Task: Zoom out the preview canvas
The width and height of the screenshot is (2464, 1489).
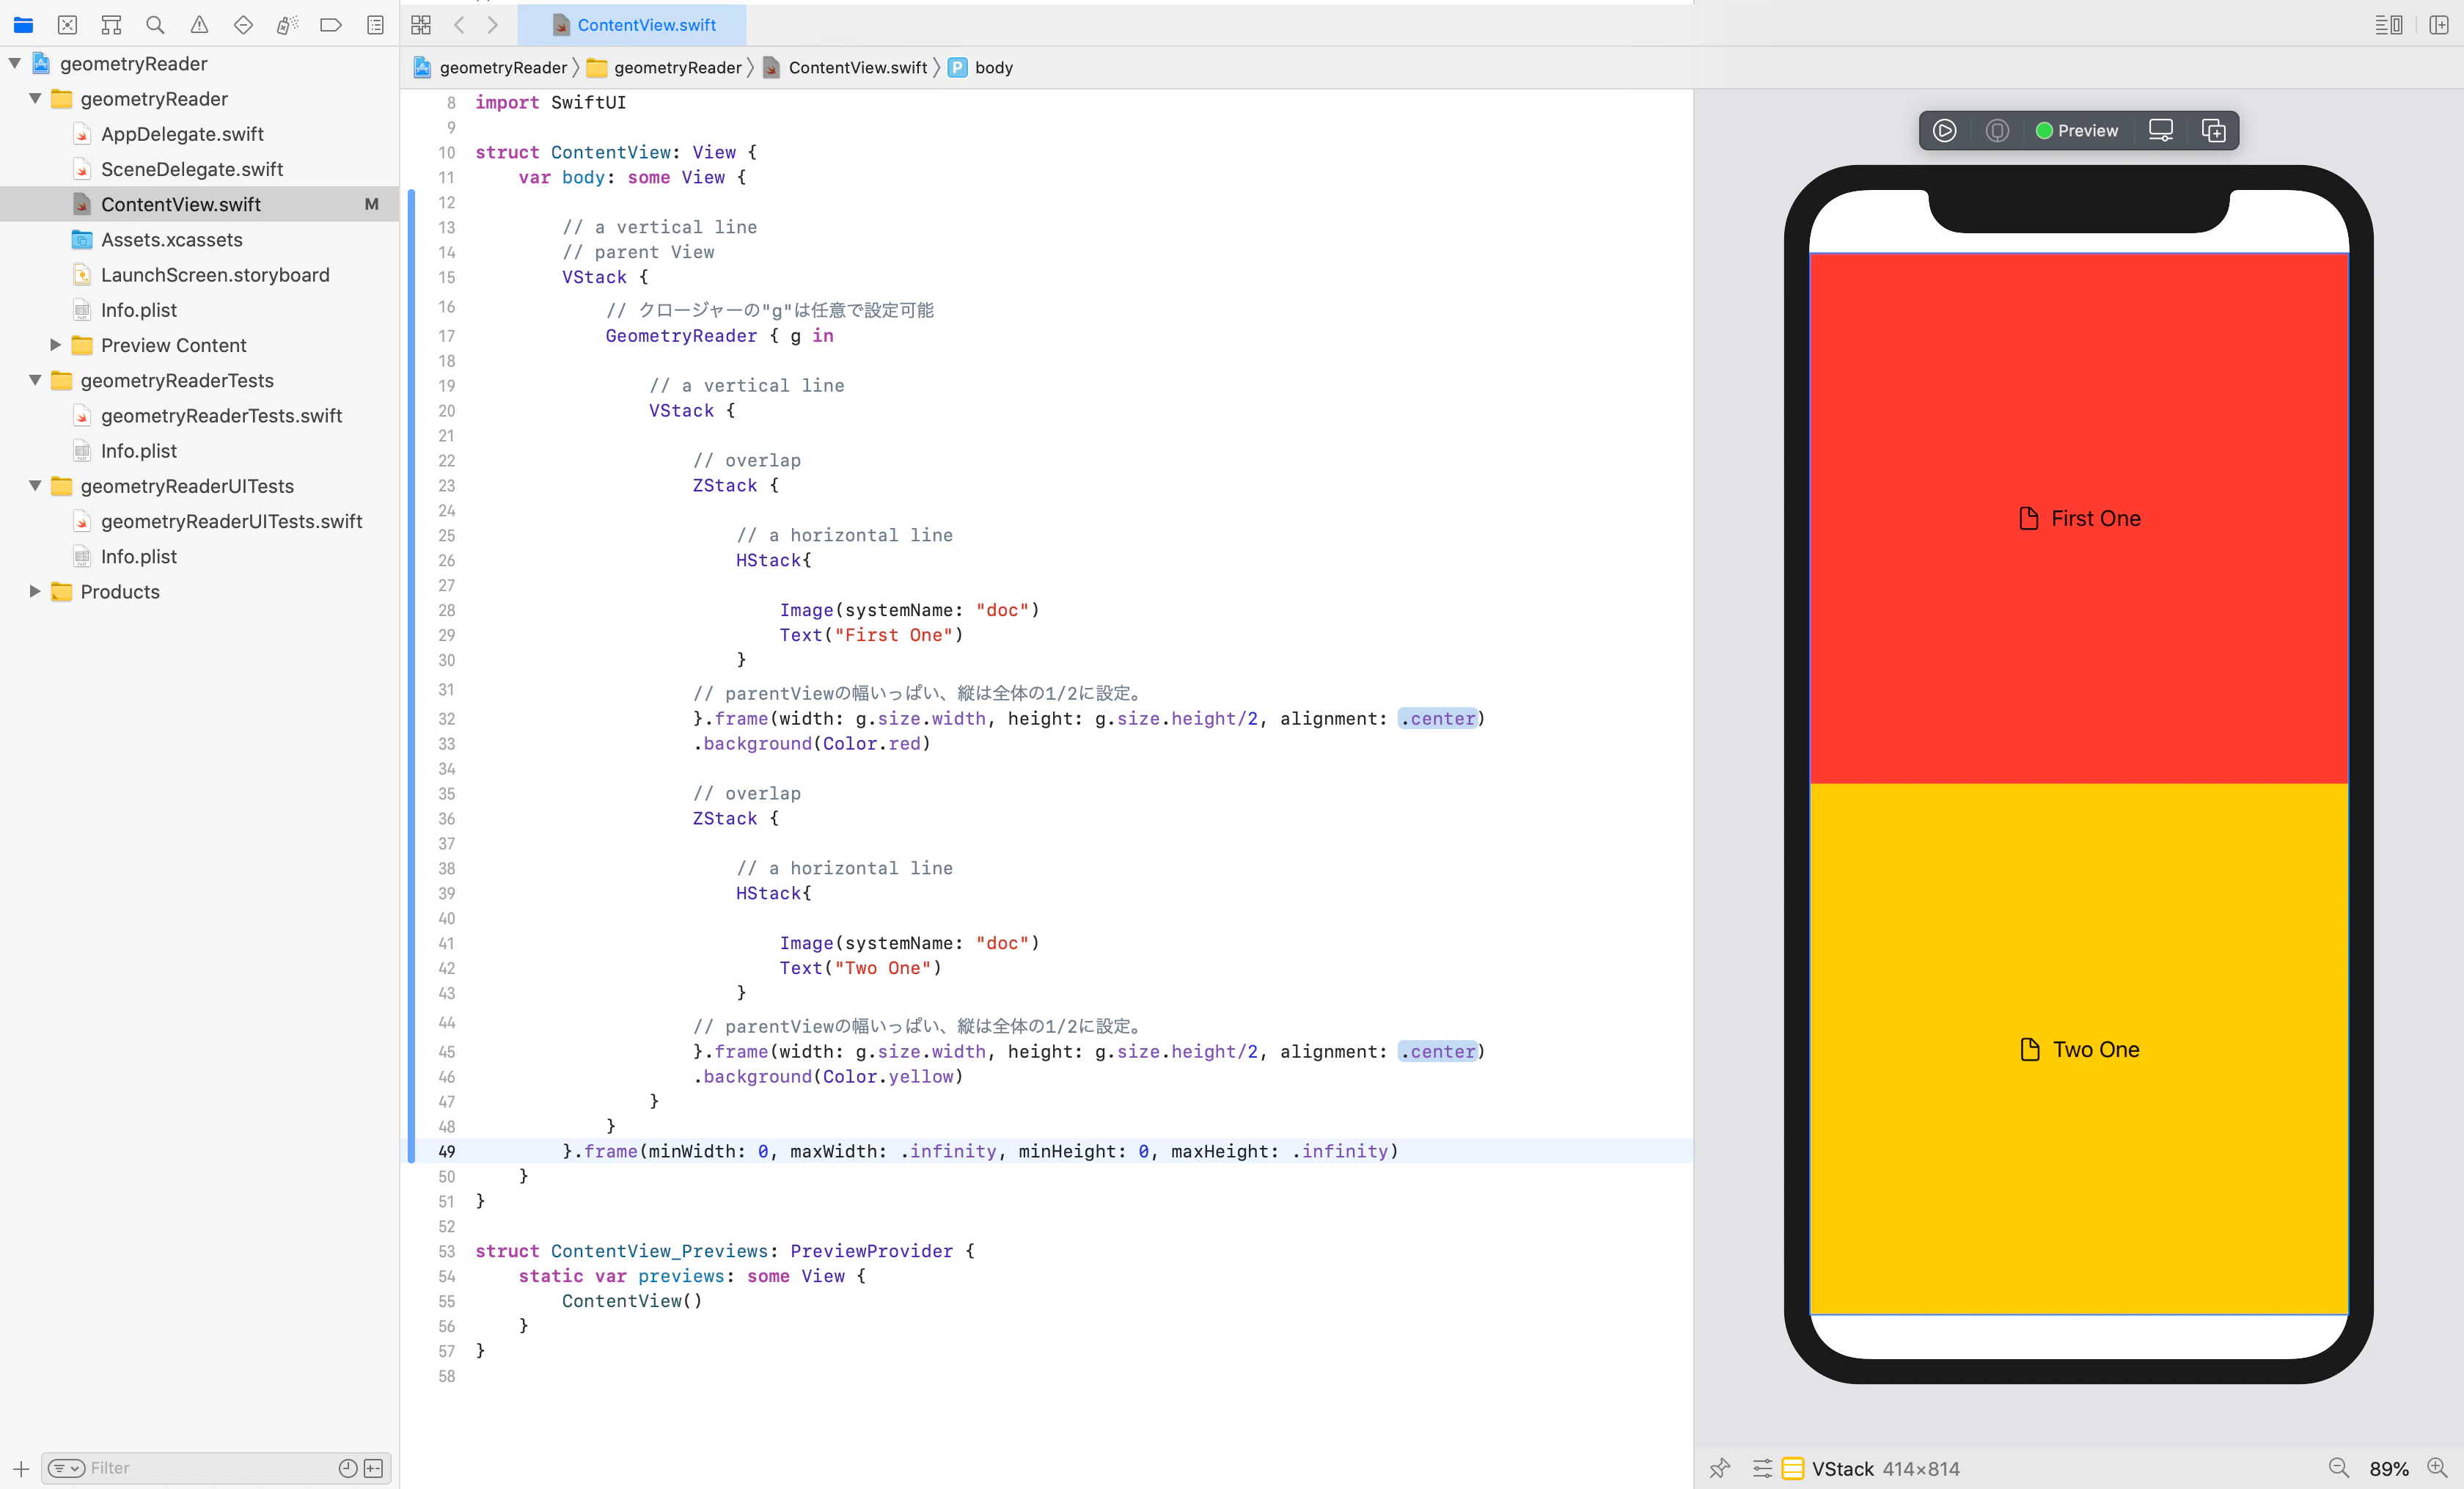Action: point(2338,1468)
